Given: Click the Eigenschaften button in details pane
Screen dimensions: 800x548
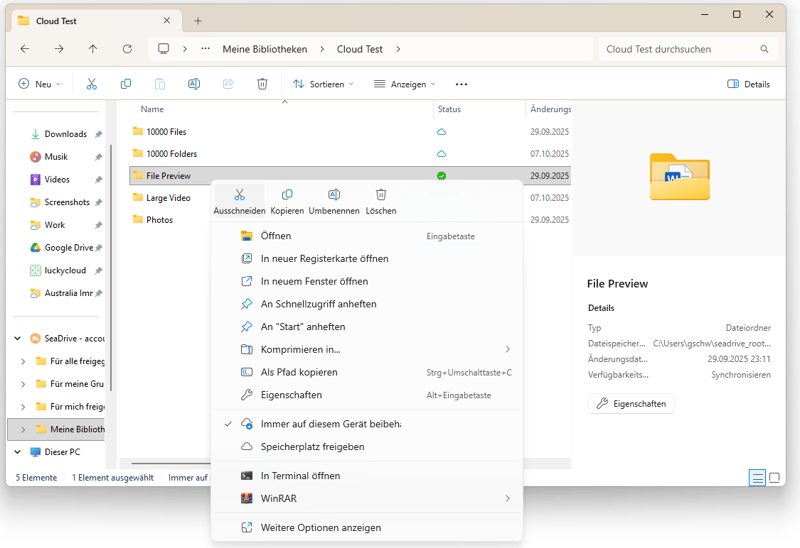Looking at the screenshot, I should click(631, 403).
